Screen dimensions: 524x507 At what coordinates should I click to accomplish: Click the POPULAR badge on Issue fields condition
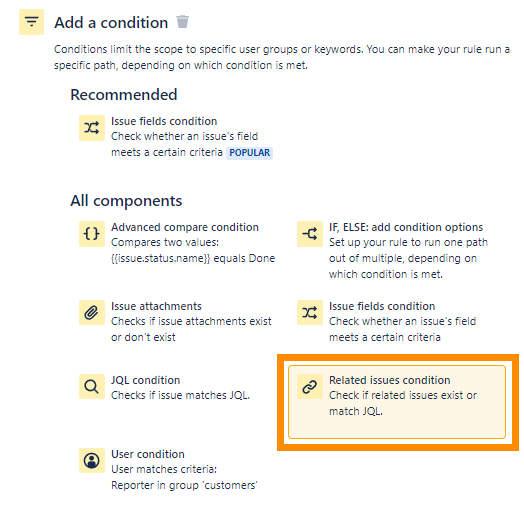[249, 153]
